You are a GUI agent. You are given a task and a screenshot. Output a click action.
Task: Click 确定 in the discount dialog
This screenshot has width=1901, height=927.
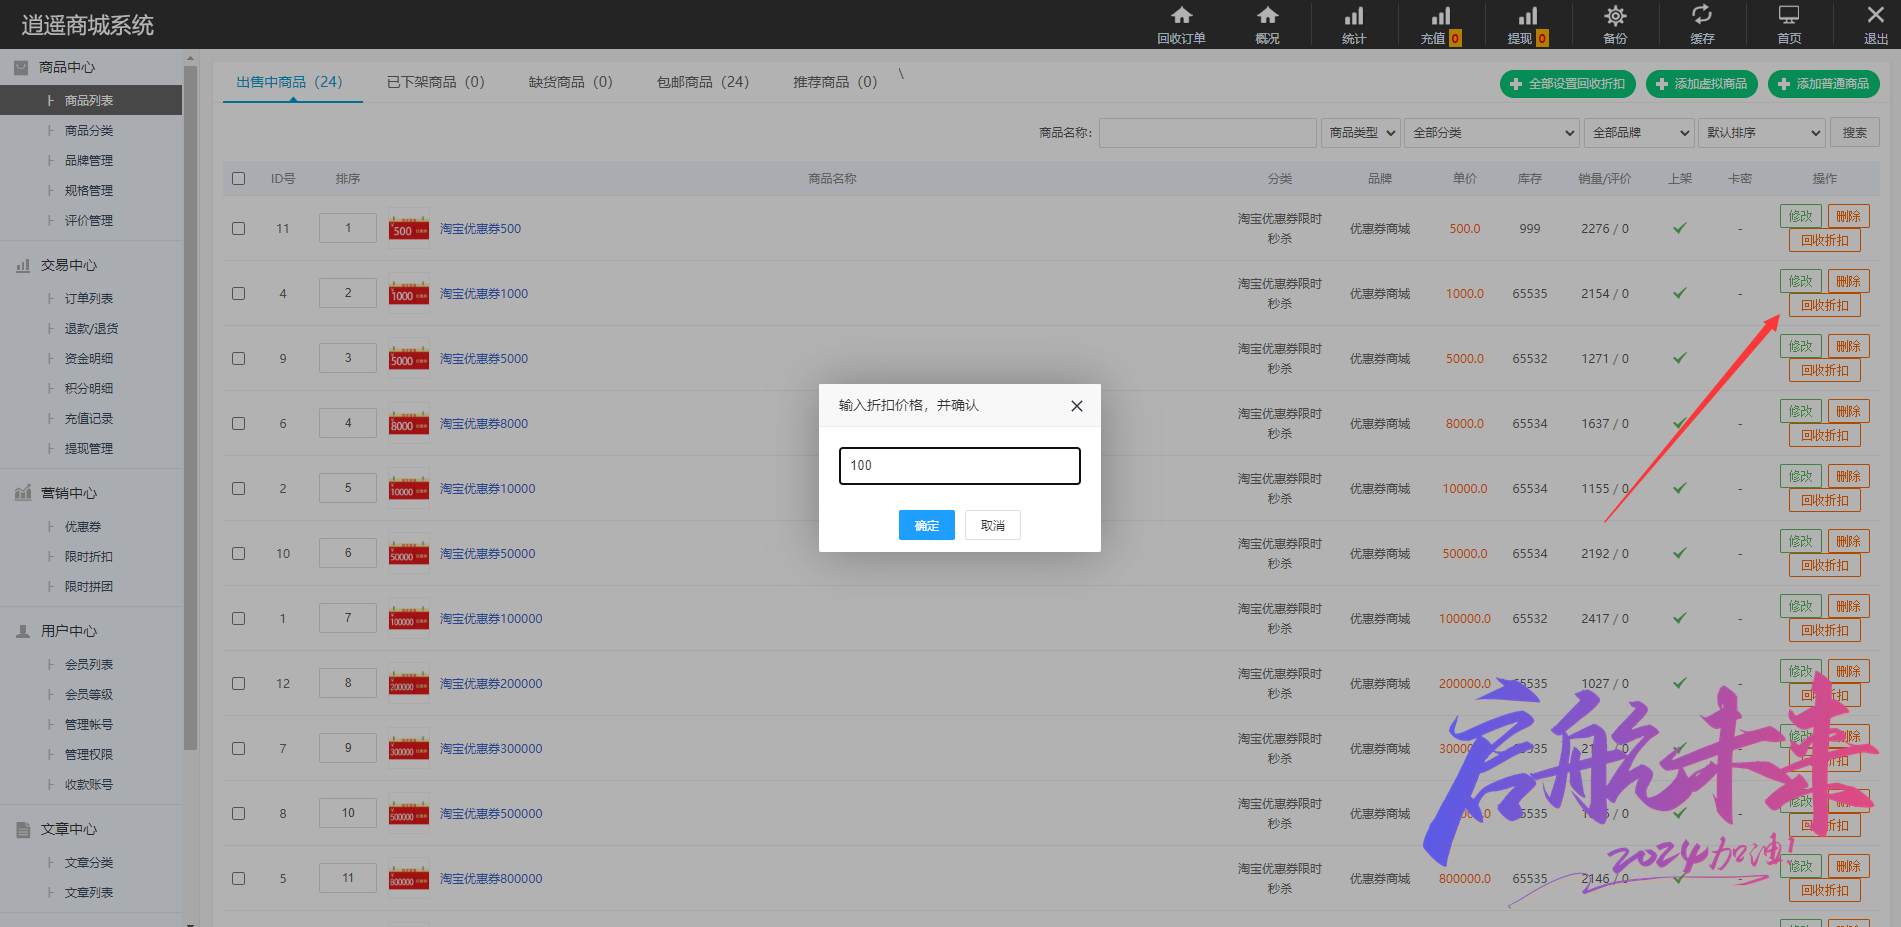[926, 525]
